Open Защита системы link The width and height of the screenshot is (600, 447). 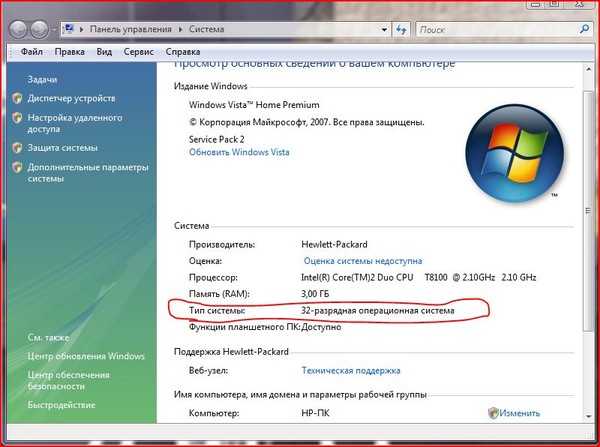(62, 148)
